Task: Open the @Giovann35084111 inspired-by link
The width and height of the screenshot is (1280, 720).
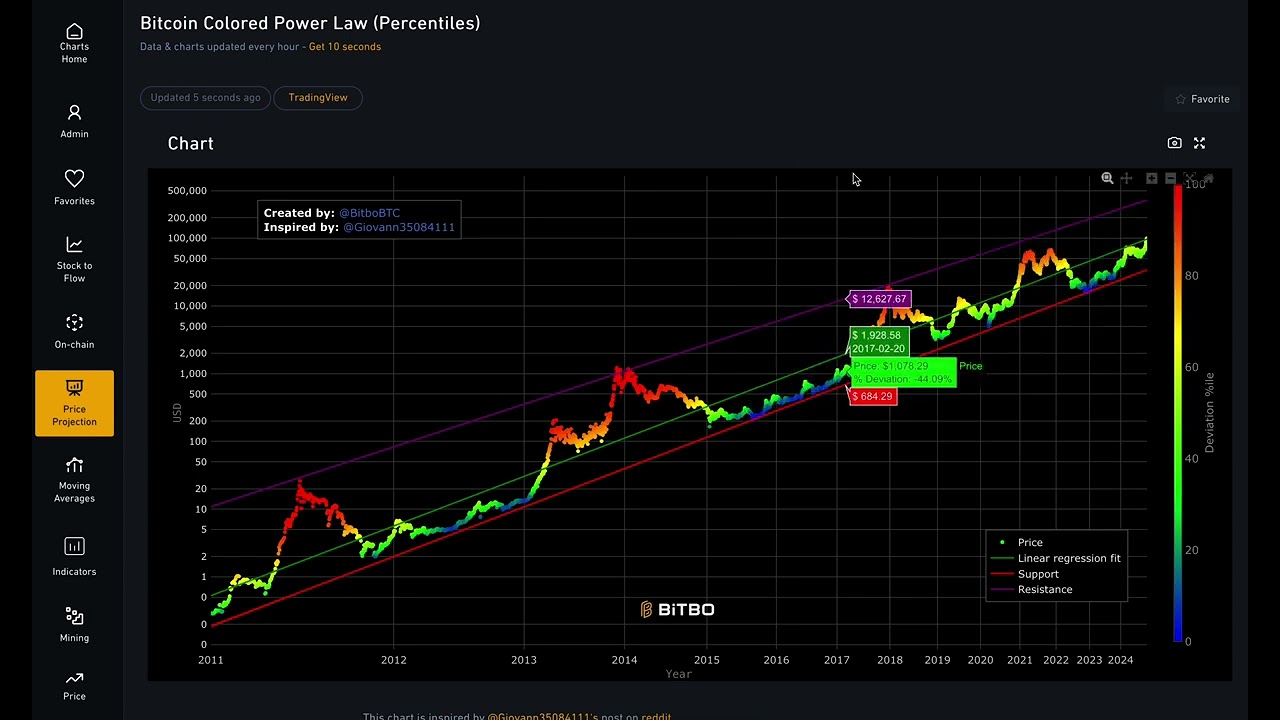Action: [399, 227]
